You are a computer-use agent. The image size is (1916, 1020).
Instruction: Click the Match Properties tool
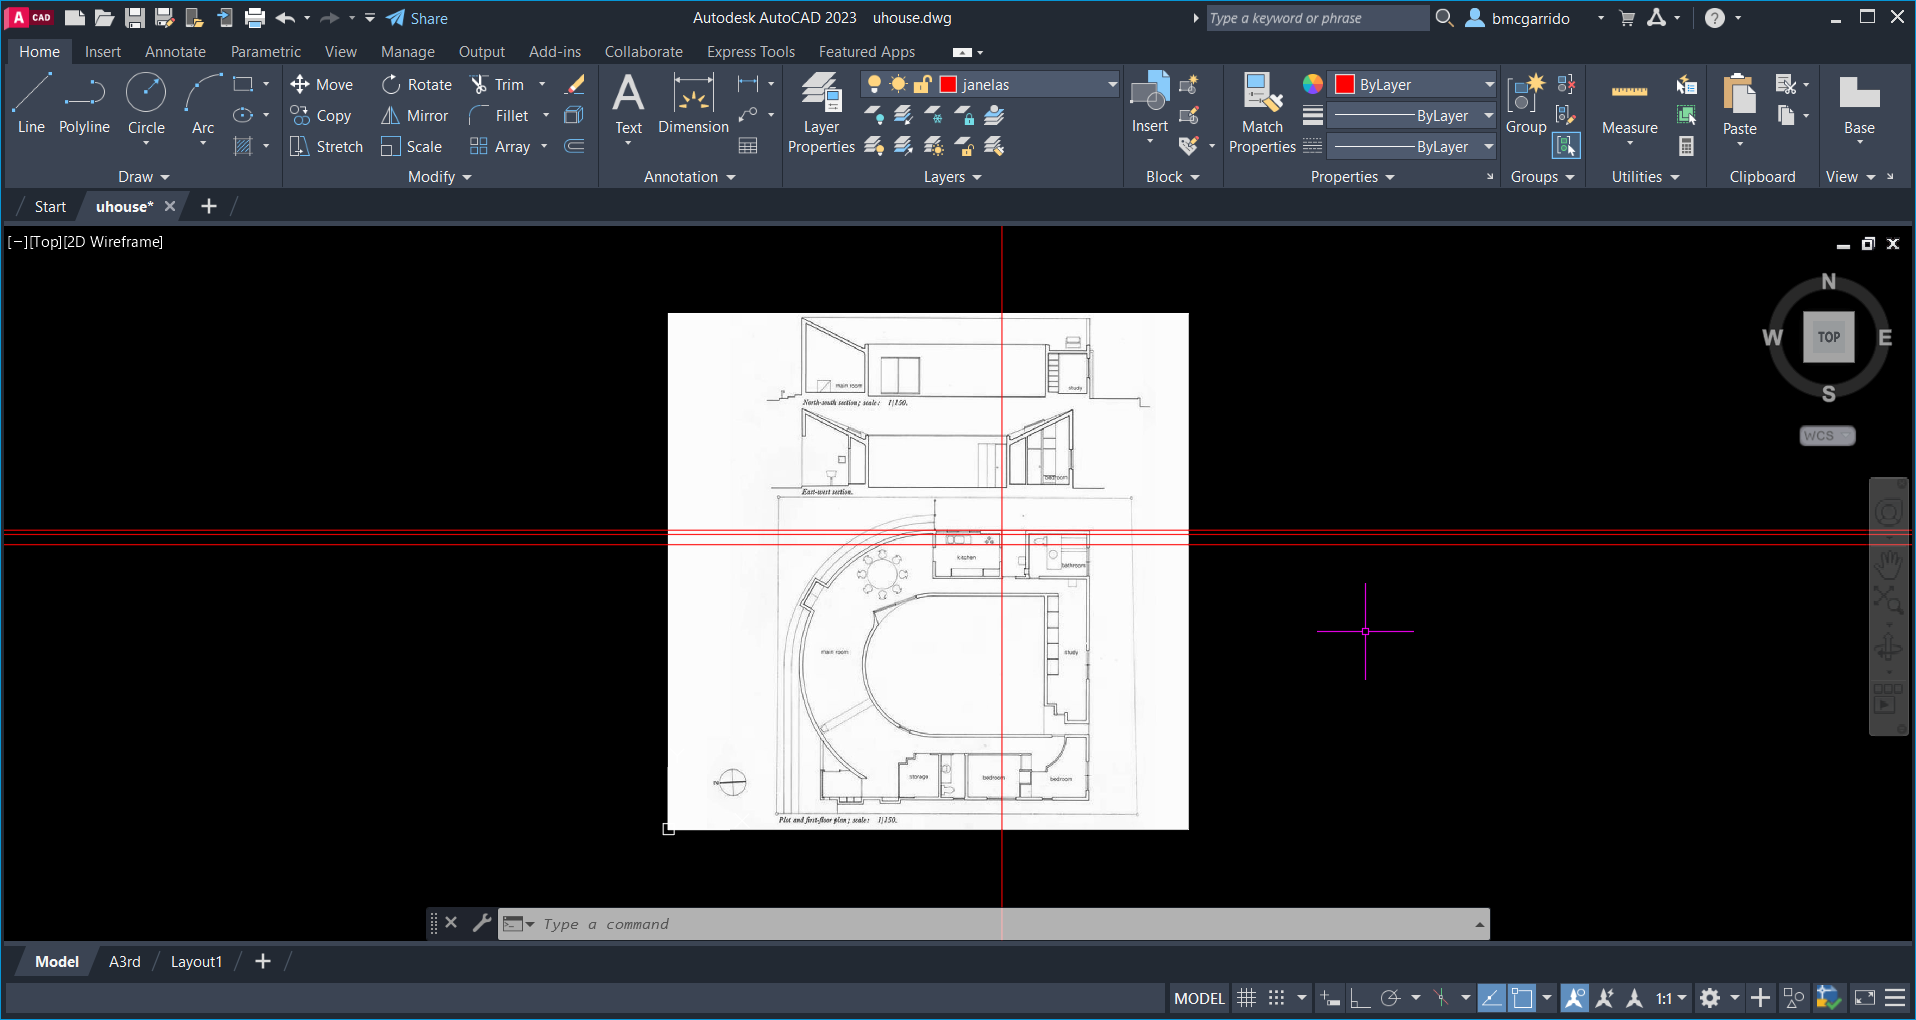[1262, 114]
